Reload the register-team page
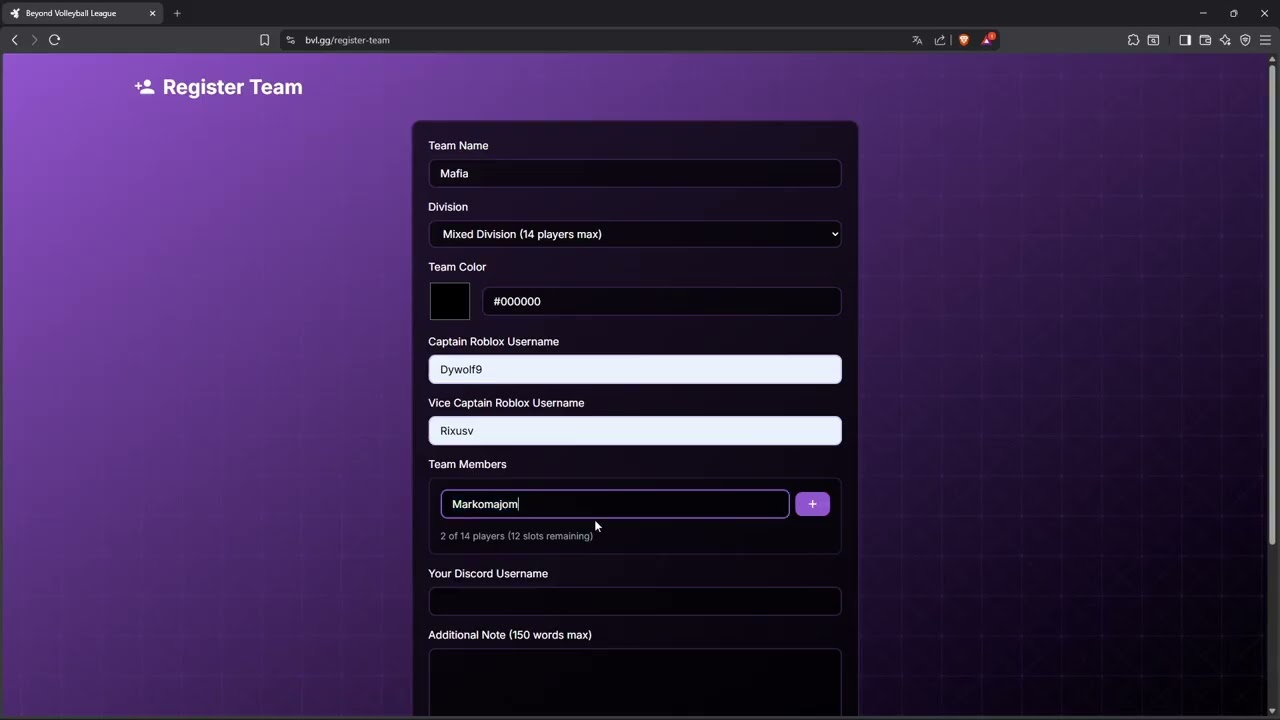This screenshot has height=720, width=1280. click(55, 40)
